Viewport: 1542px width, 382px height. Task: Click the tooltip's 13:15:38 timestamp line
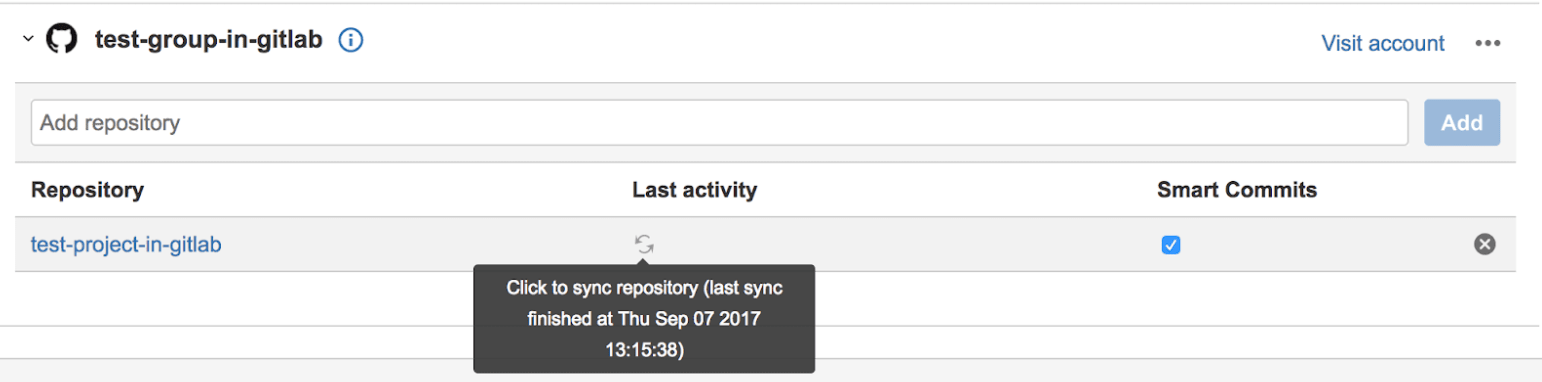coord(644,350)
